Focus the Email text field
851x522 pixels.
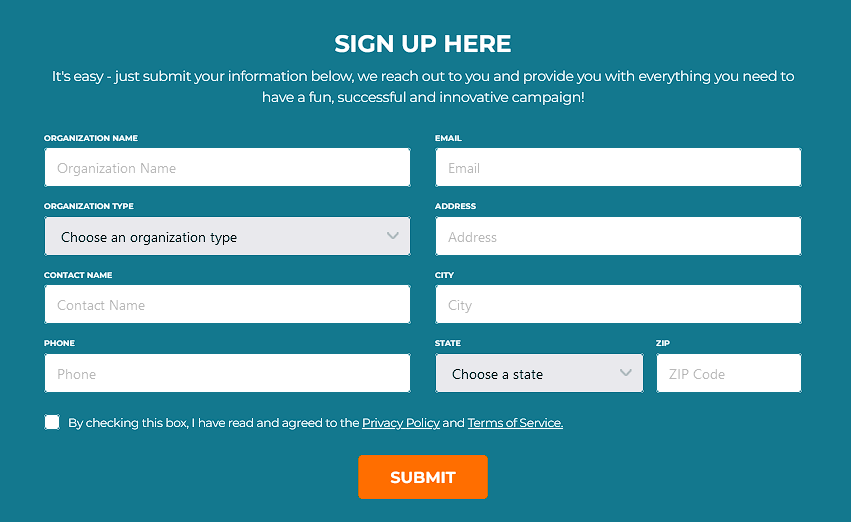click(x=618, y=168)
